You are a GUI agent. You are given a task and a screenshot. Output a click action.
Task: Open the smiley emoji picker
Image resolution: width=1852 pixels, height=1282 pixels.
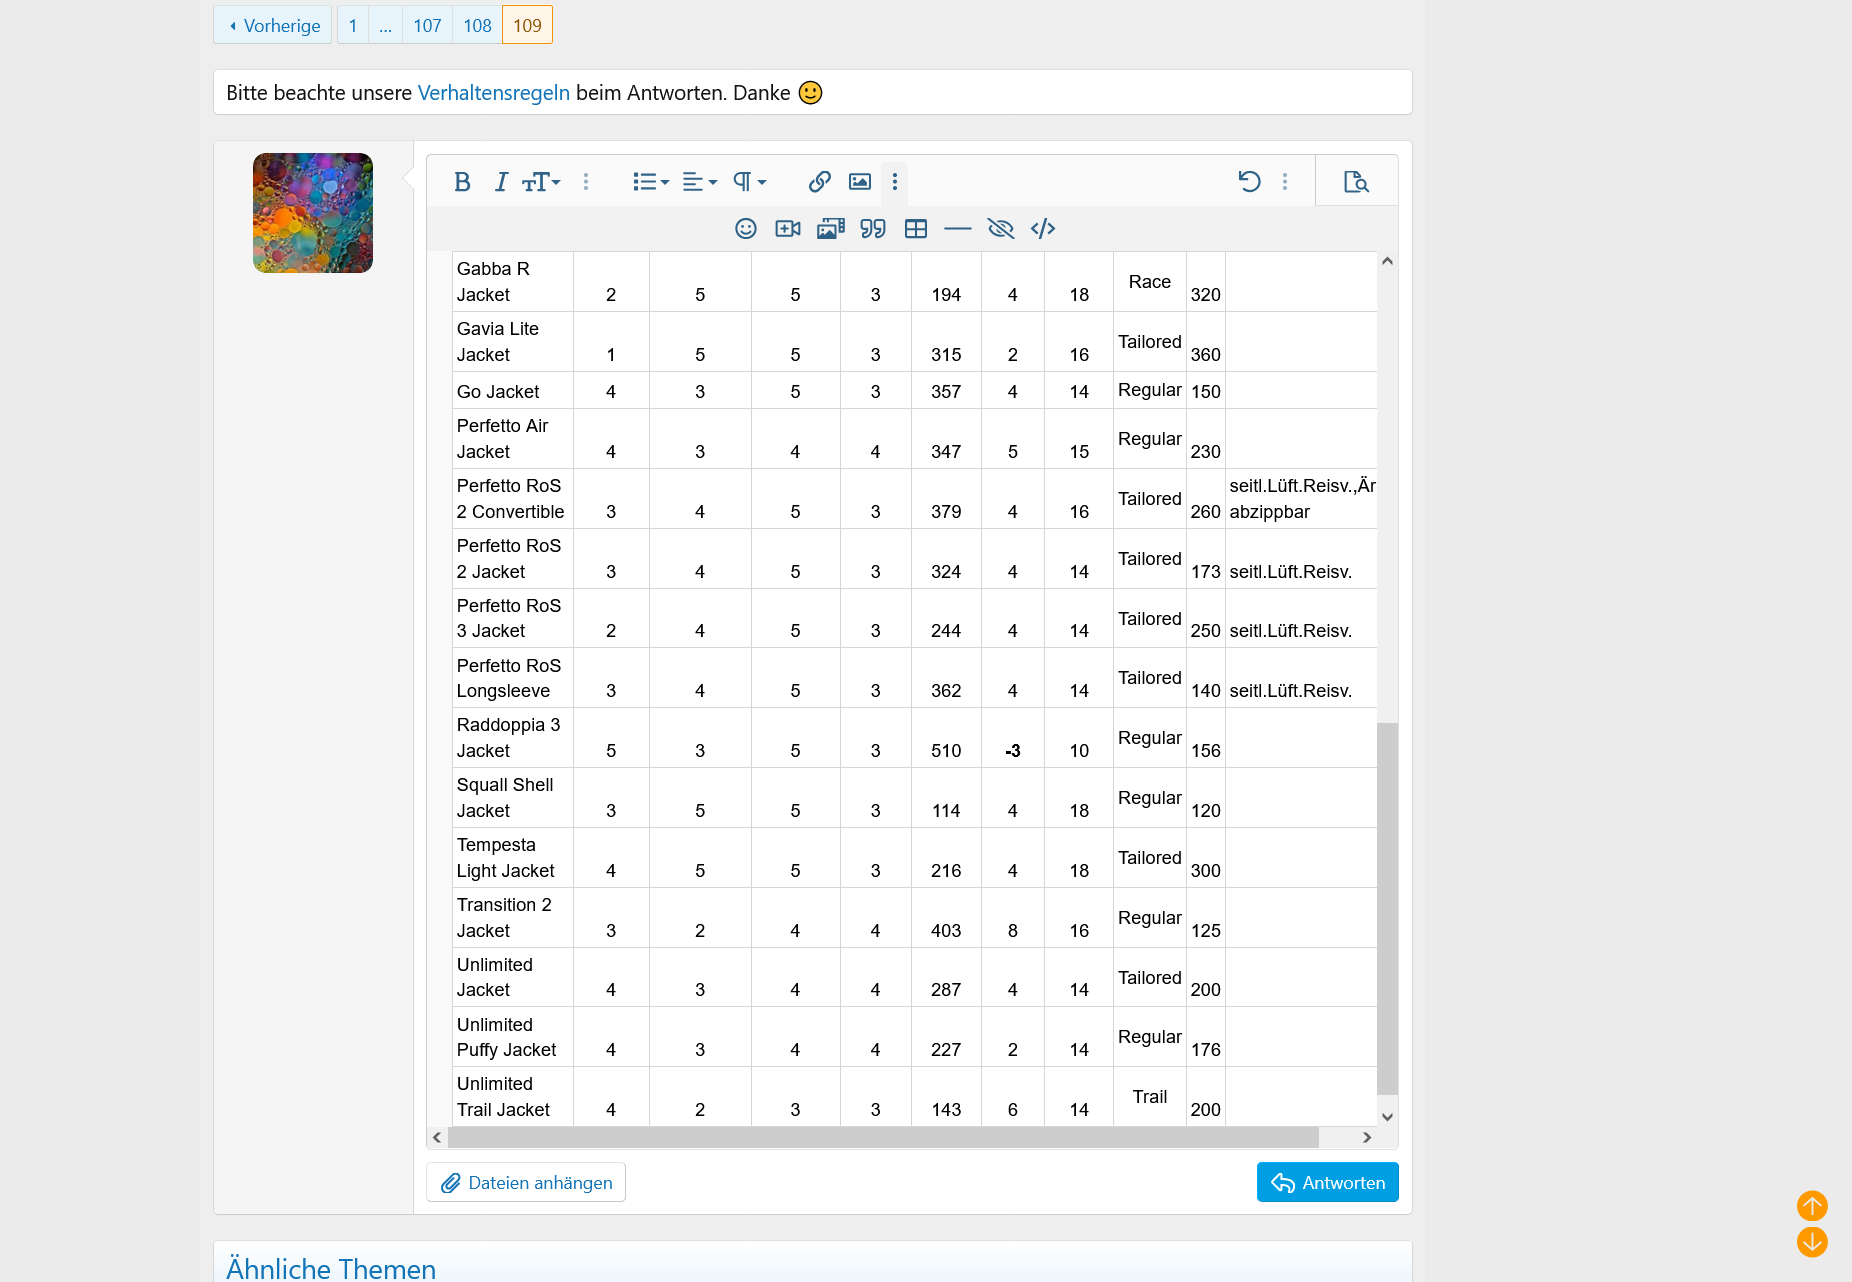click(x=745, y=229)
